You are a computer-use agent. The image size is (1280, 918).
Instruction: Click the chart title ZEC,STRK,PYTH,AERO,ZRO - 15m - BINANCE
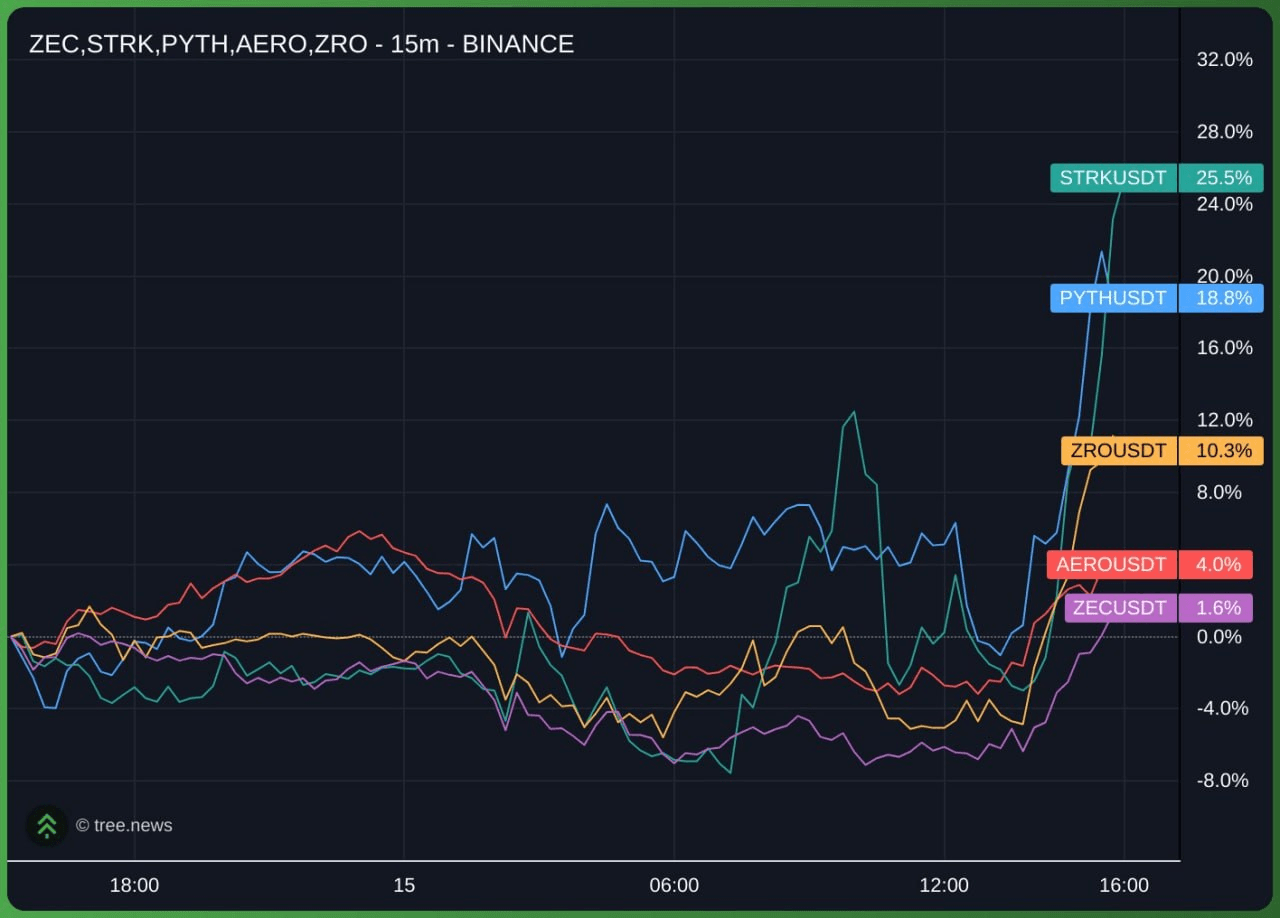click(301, 44)
